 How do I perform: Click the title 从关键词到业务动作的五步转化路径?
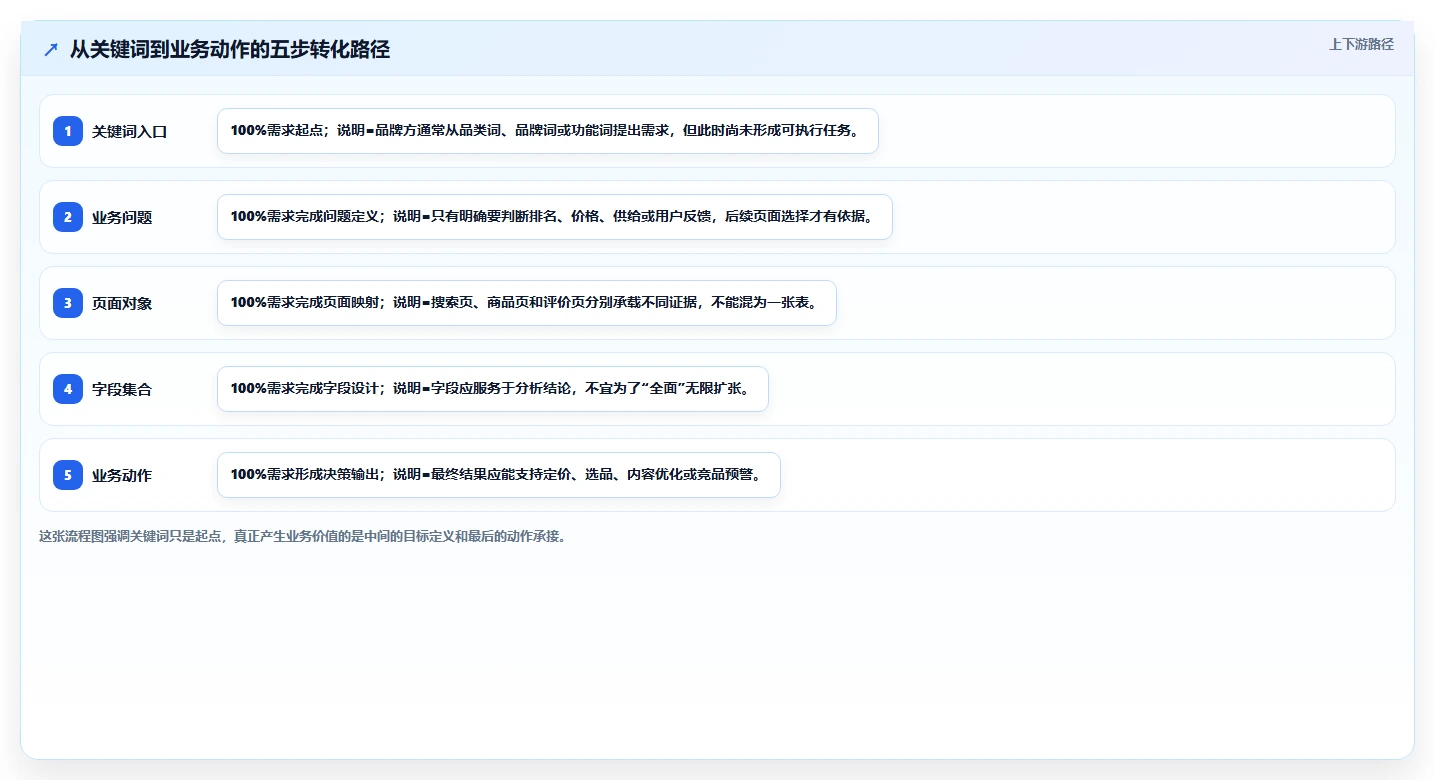coord(230,50)
